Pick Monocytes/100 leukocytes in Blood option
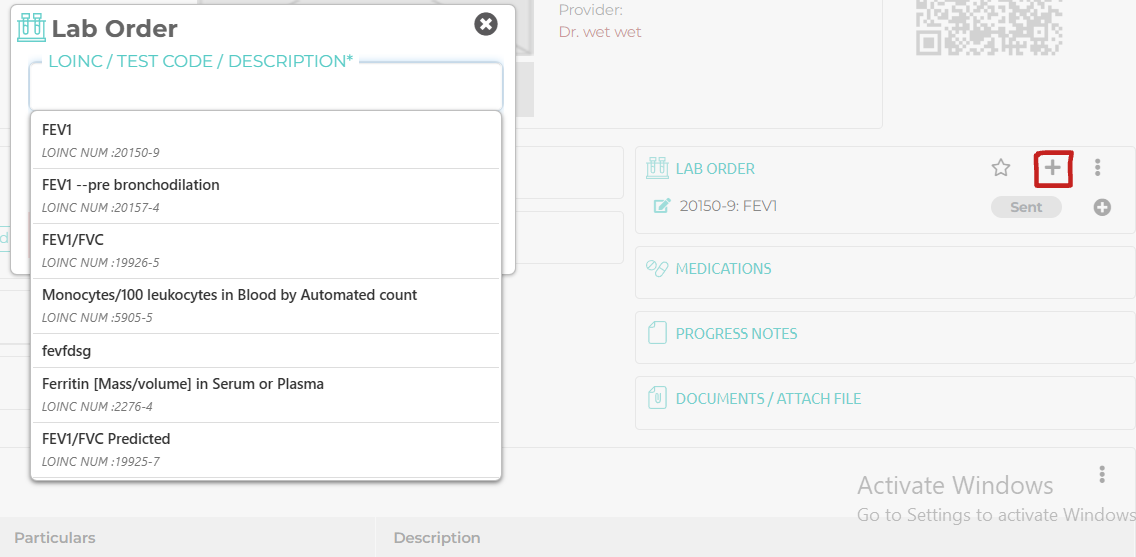Image resolution: width=1136 pixels, height=557 pixels. click(265, 306)
